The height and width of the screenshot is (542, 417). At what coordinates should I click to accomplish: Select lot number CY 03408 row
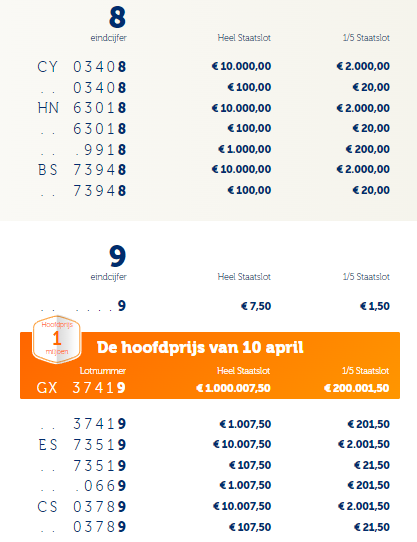[x=213, y=66]
